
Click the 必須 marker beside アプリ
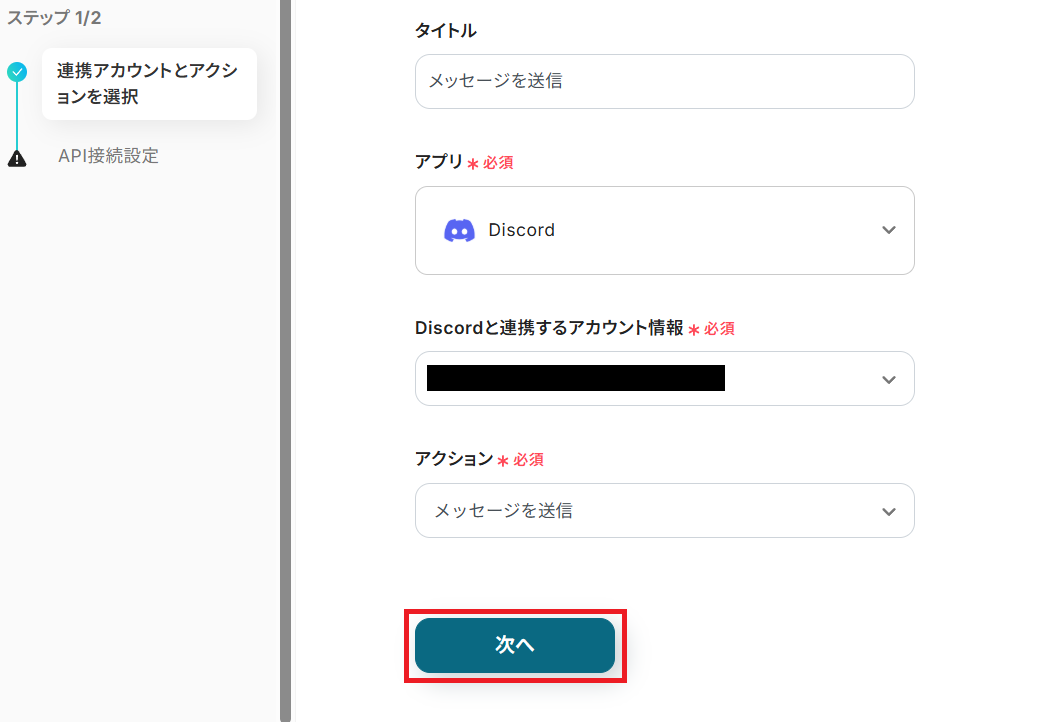pos(498,162)
